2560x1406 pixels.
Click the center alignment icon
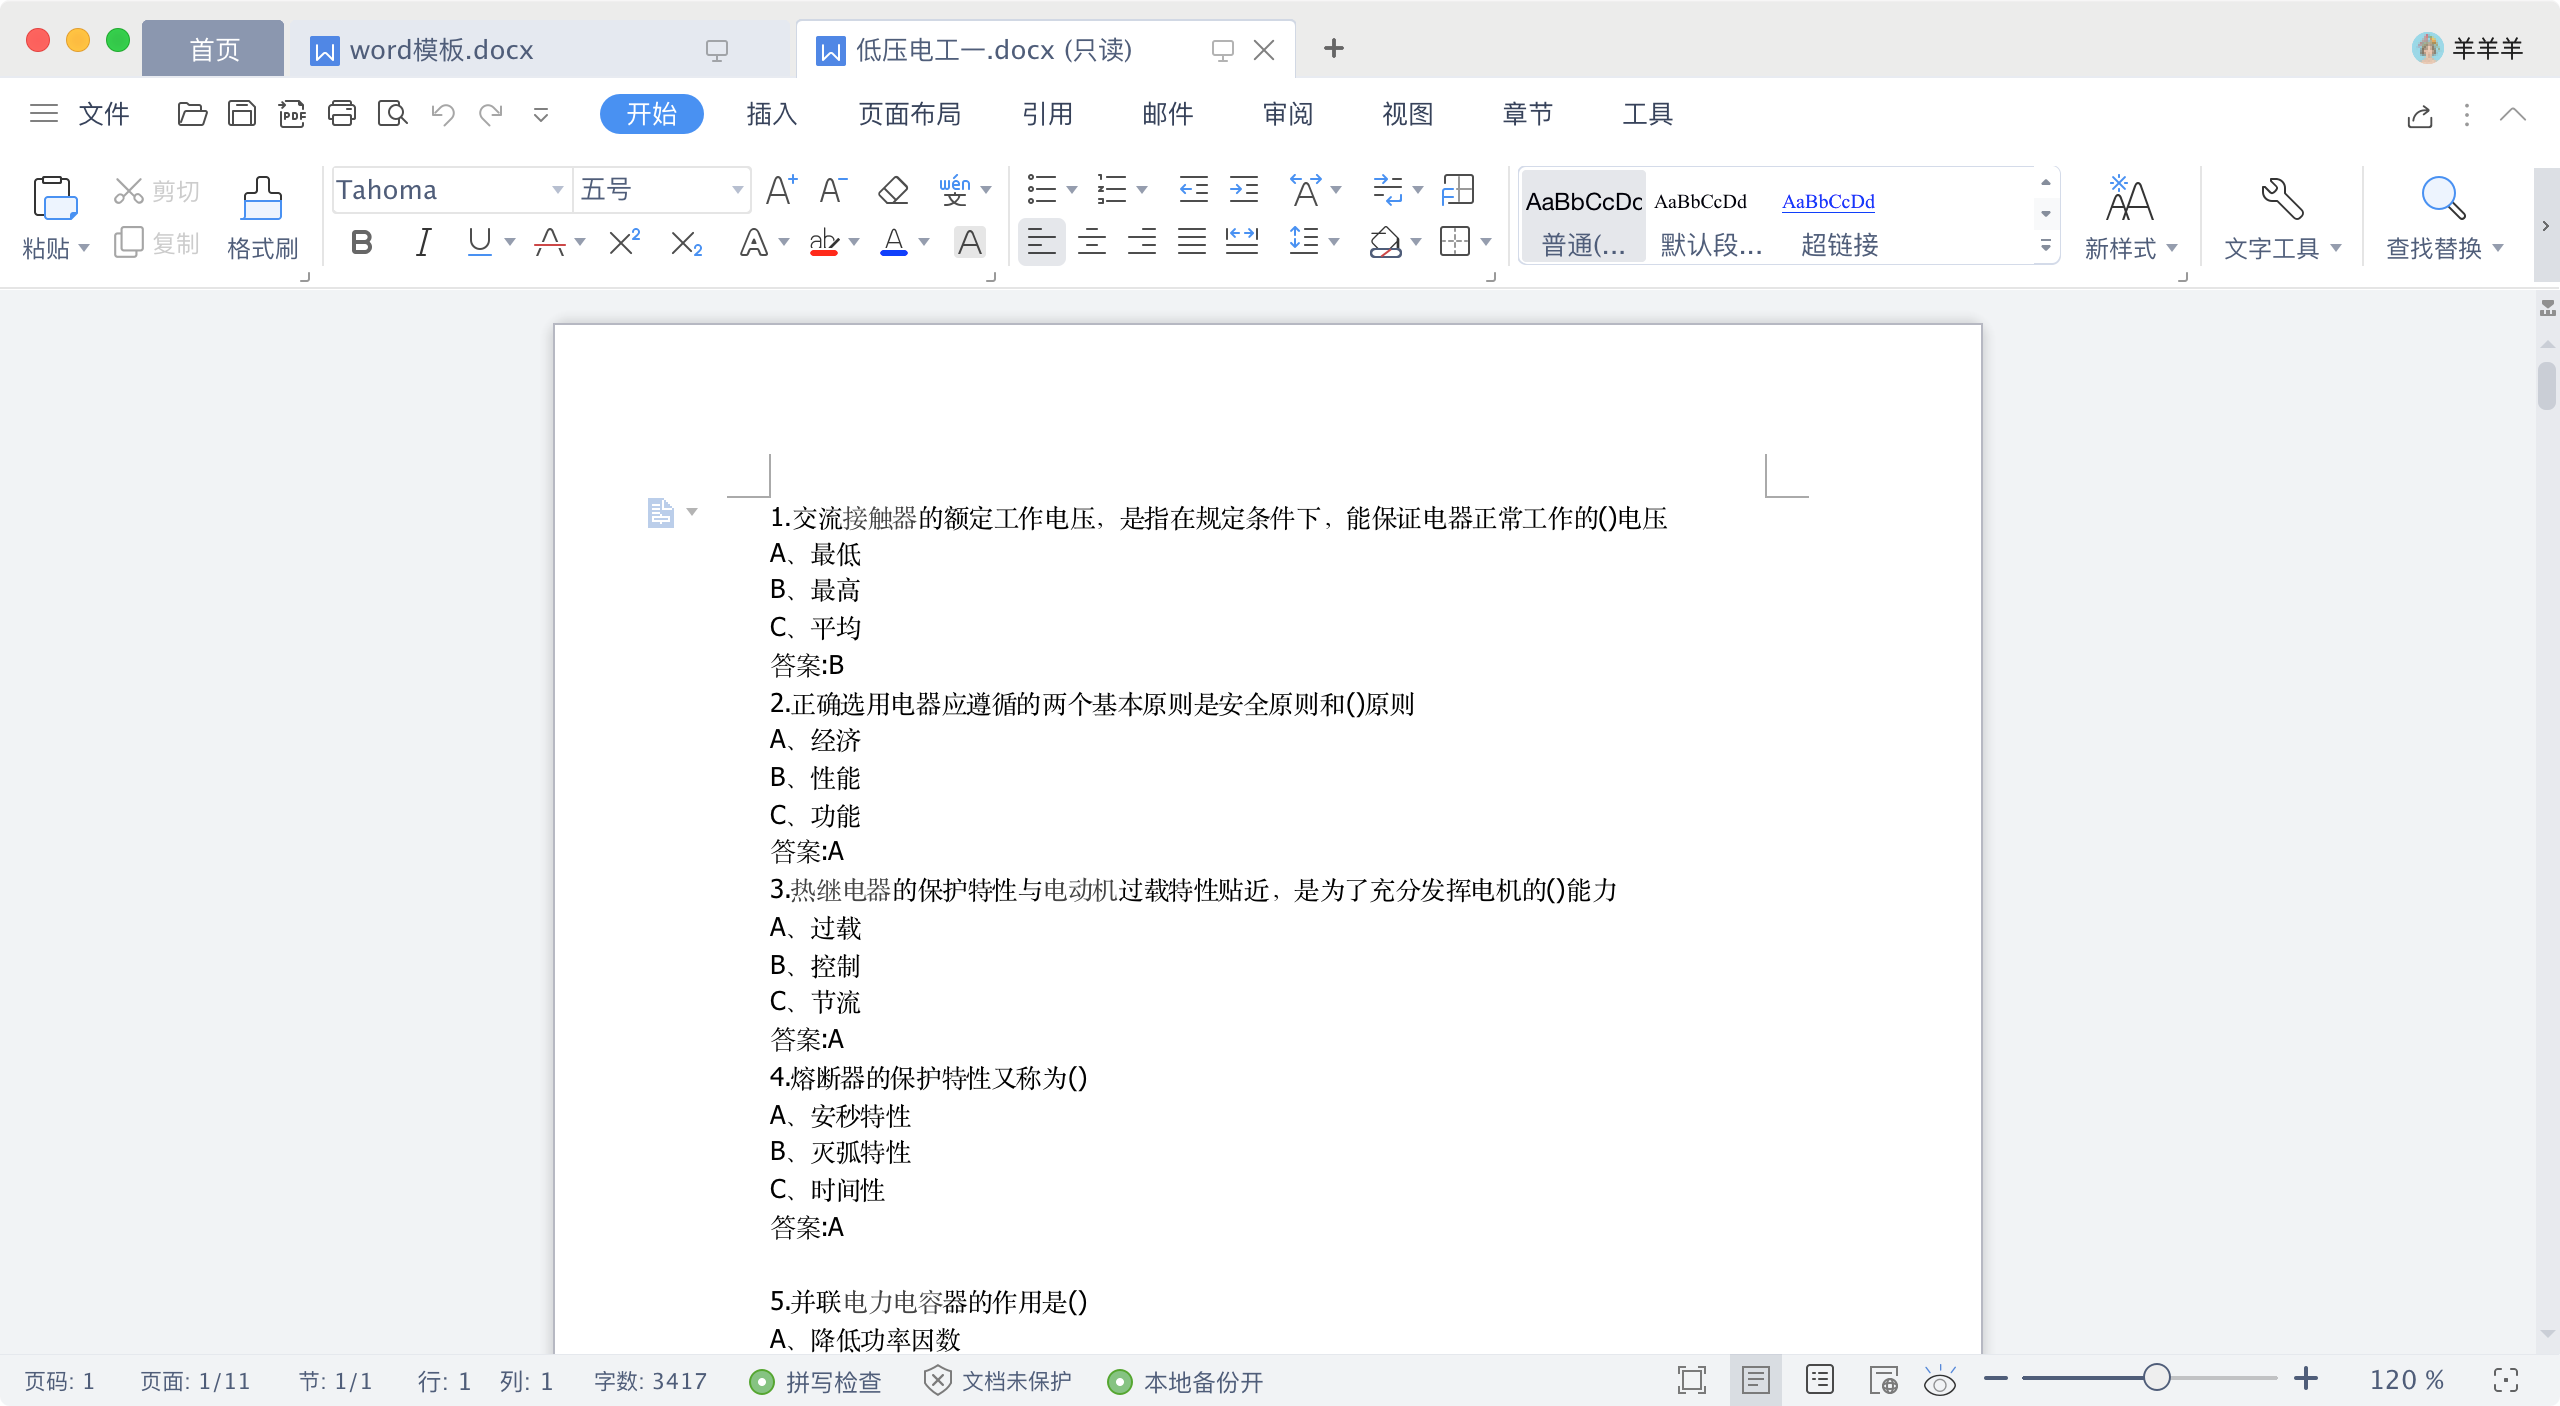coord(1091,242)
